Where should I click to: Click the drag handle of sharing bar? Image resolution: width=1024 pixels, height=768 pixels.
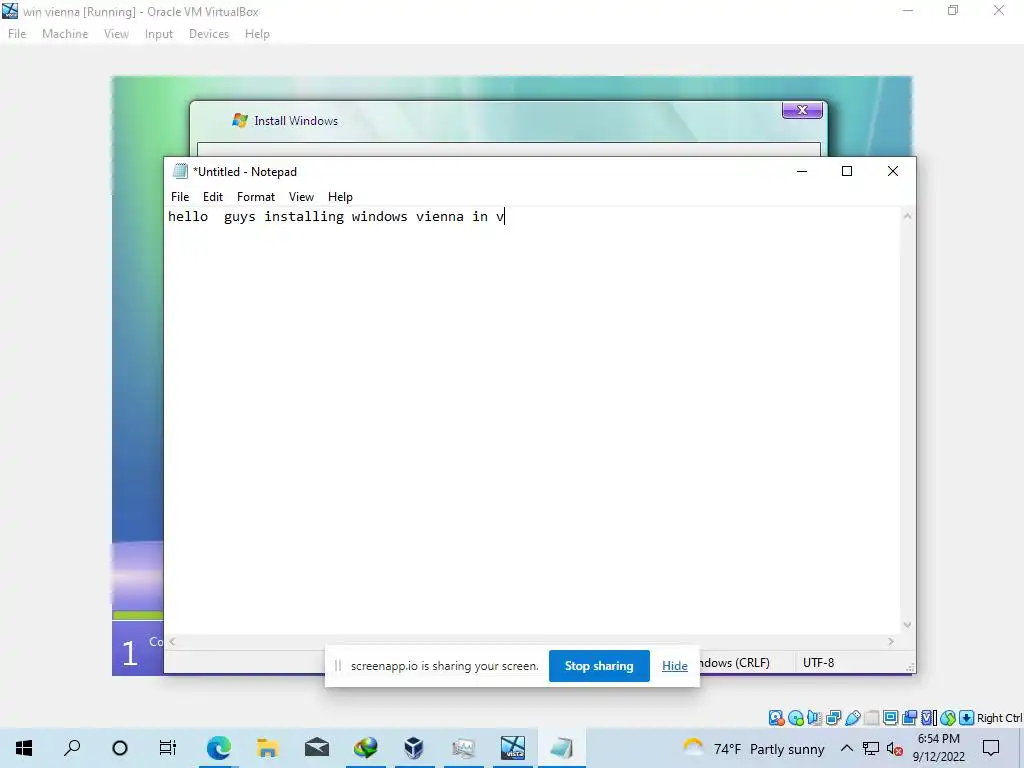coord(338,665)
